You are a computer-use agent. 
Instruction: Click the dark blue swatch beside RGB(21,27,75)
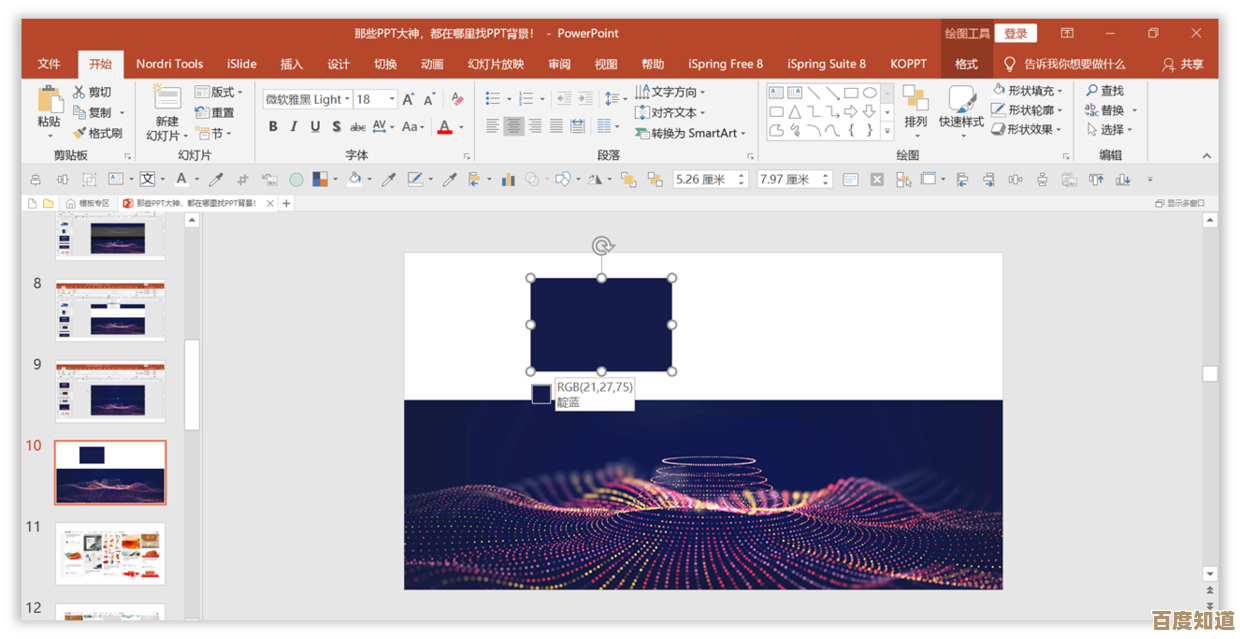541,394
